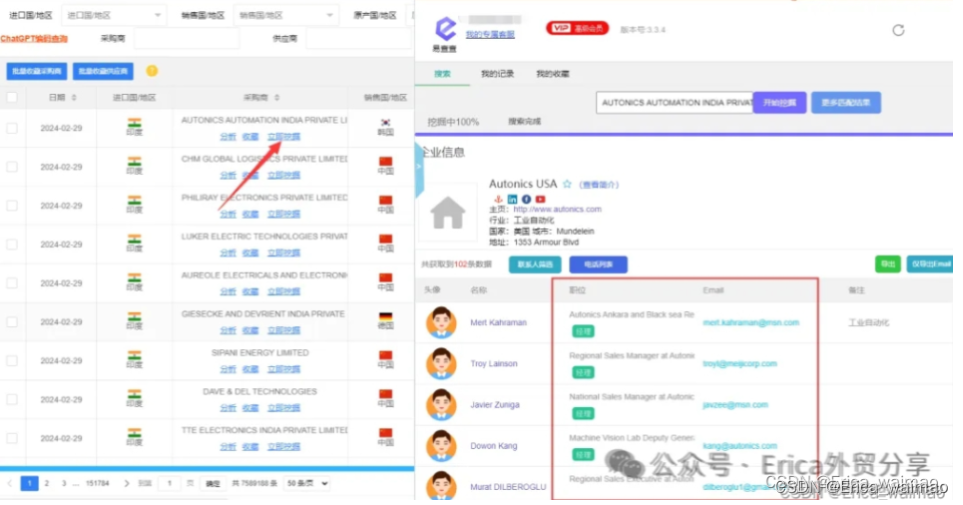Click the 查看简介 link beside Autonics USA

pos(599,184)
